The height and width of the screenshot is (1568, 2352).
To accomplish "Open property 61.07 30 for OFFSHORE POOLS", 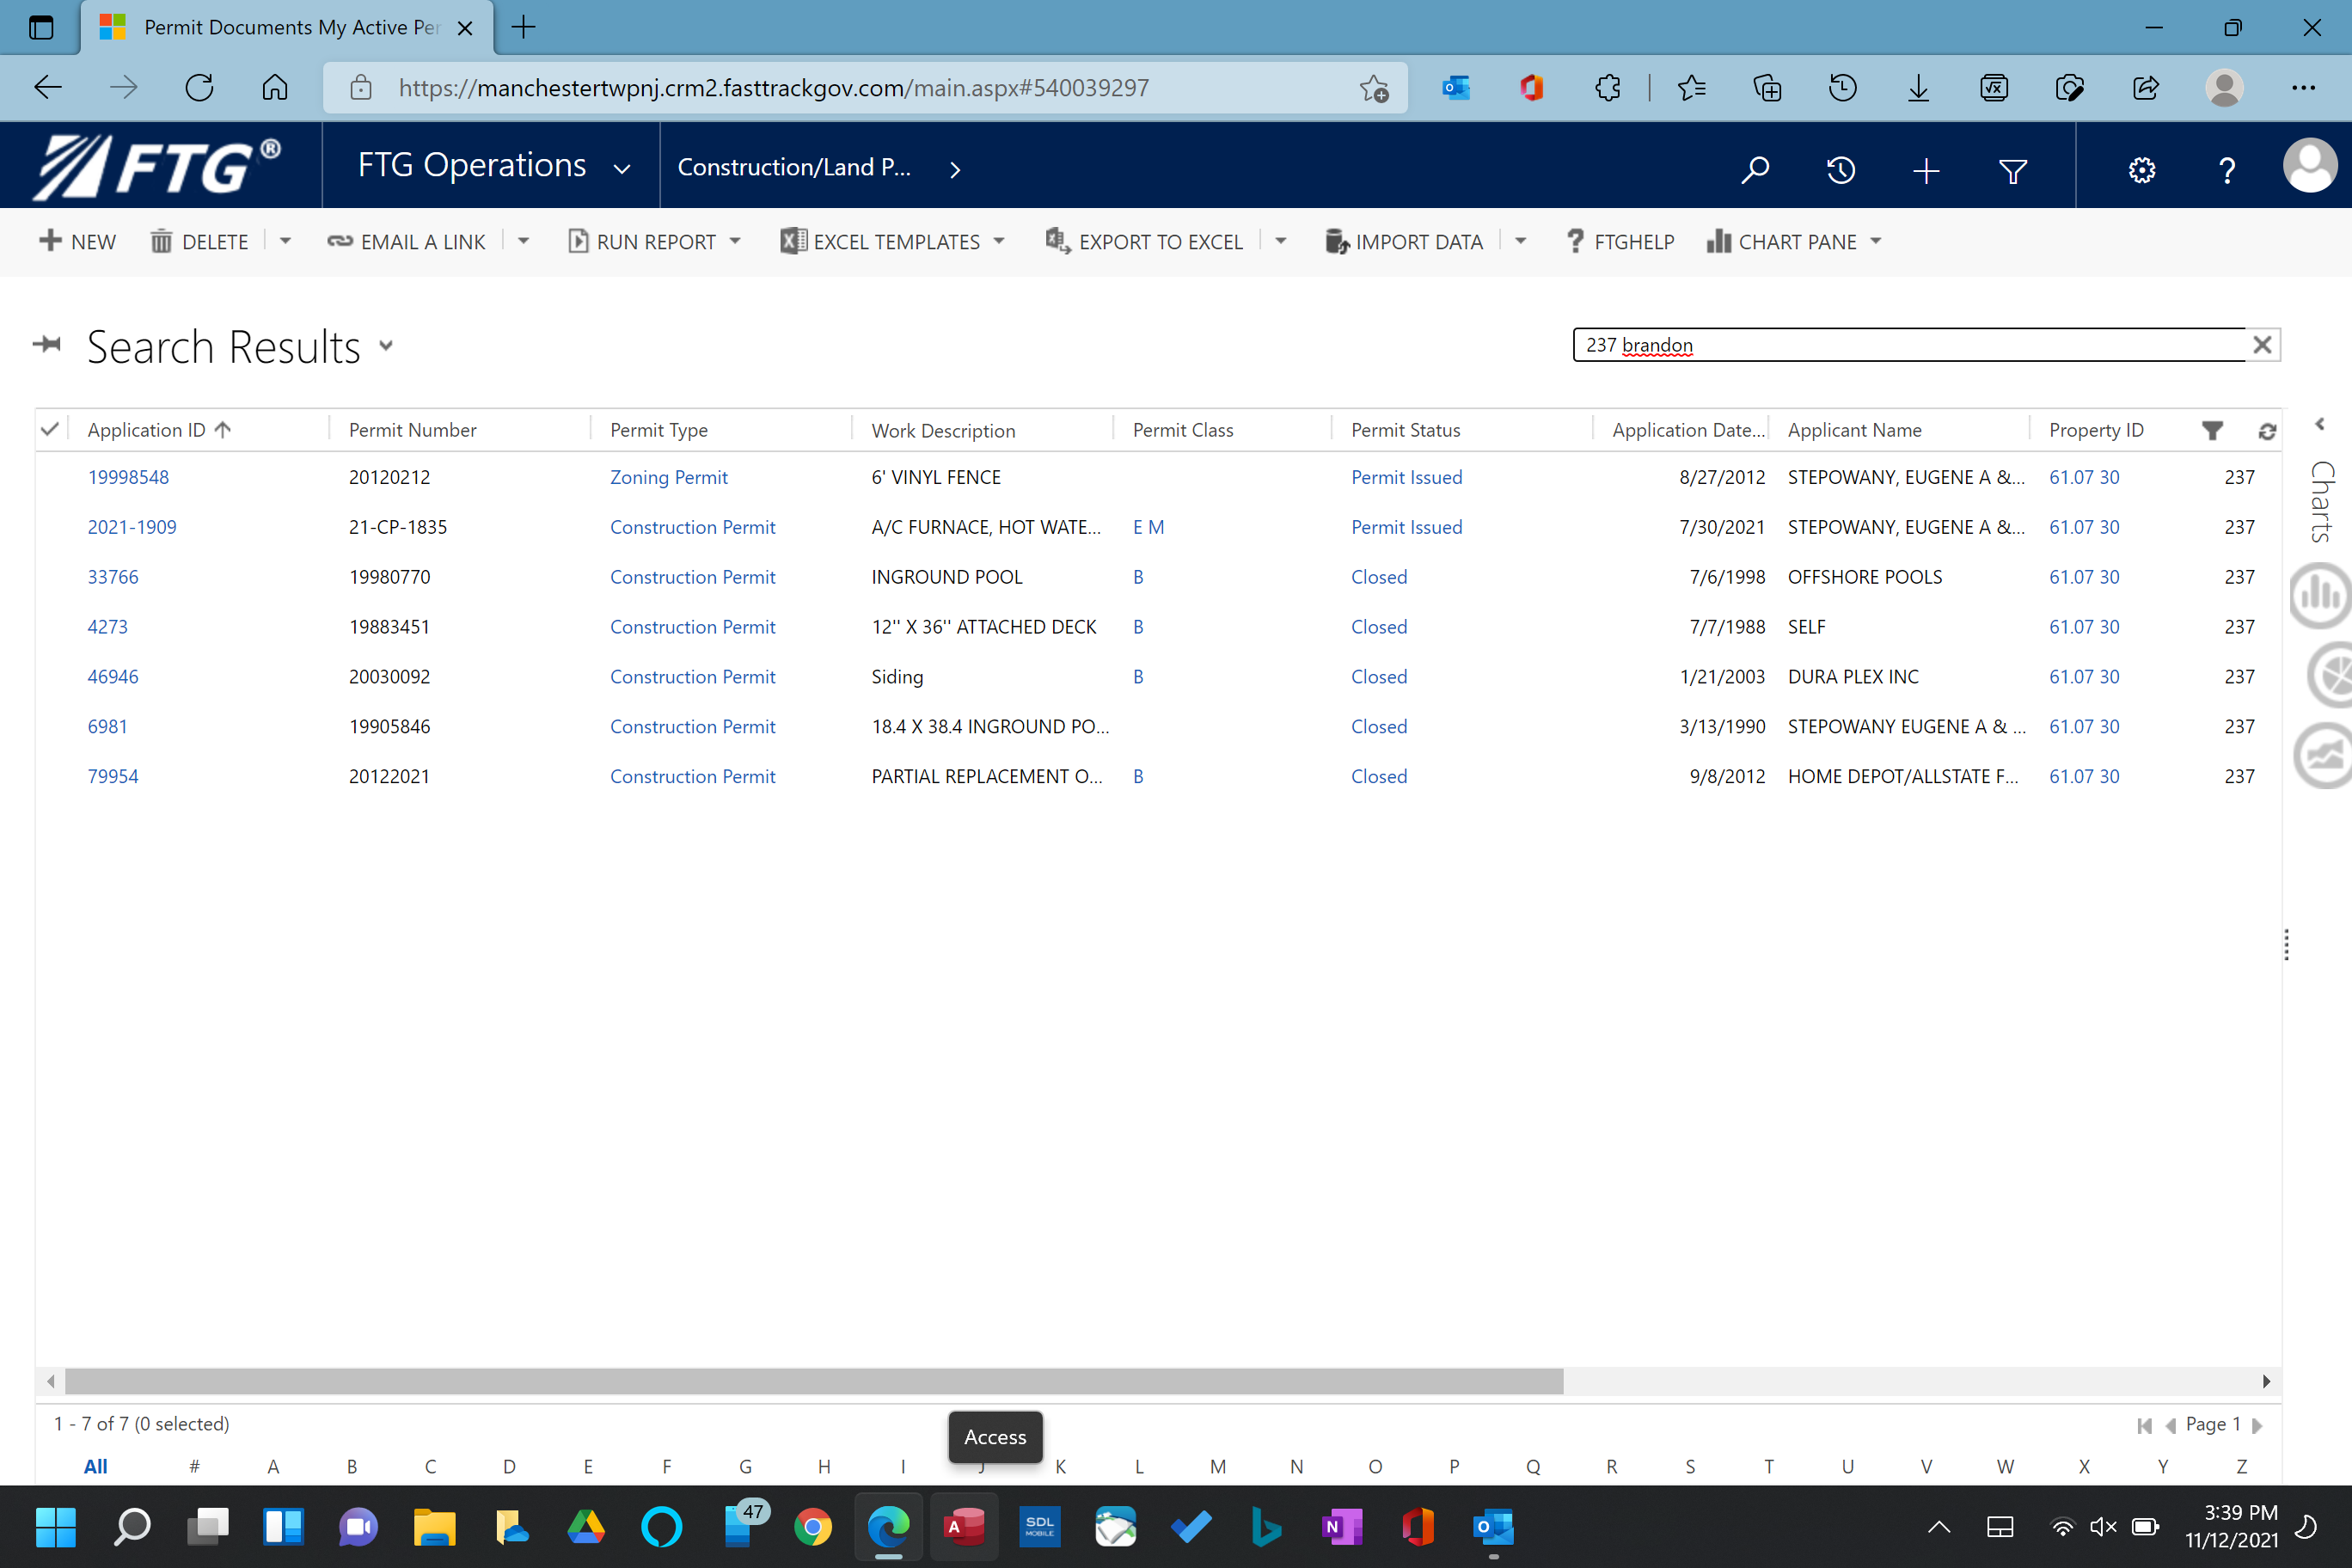I will click(x=2084, y=577).
